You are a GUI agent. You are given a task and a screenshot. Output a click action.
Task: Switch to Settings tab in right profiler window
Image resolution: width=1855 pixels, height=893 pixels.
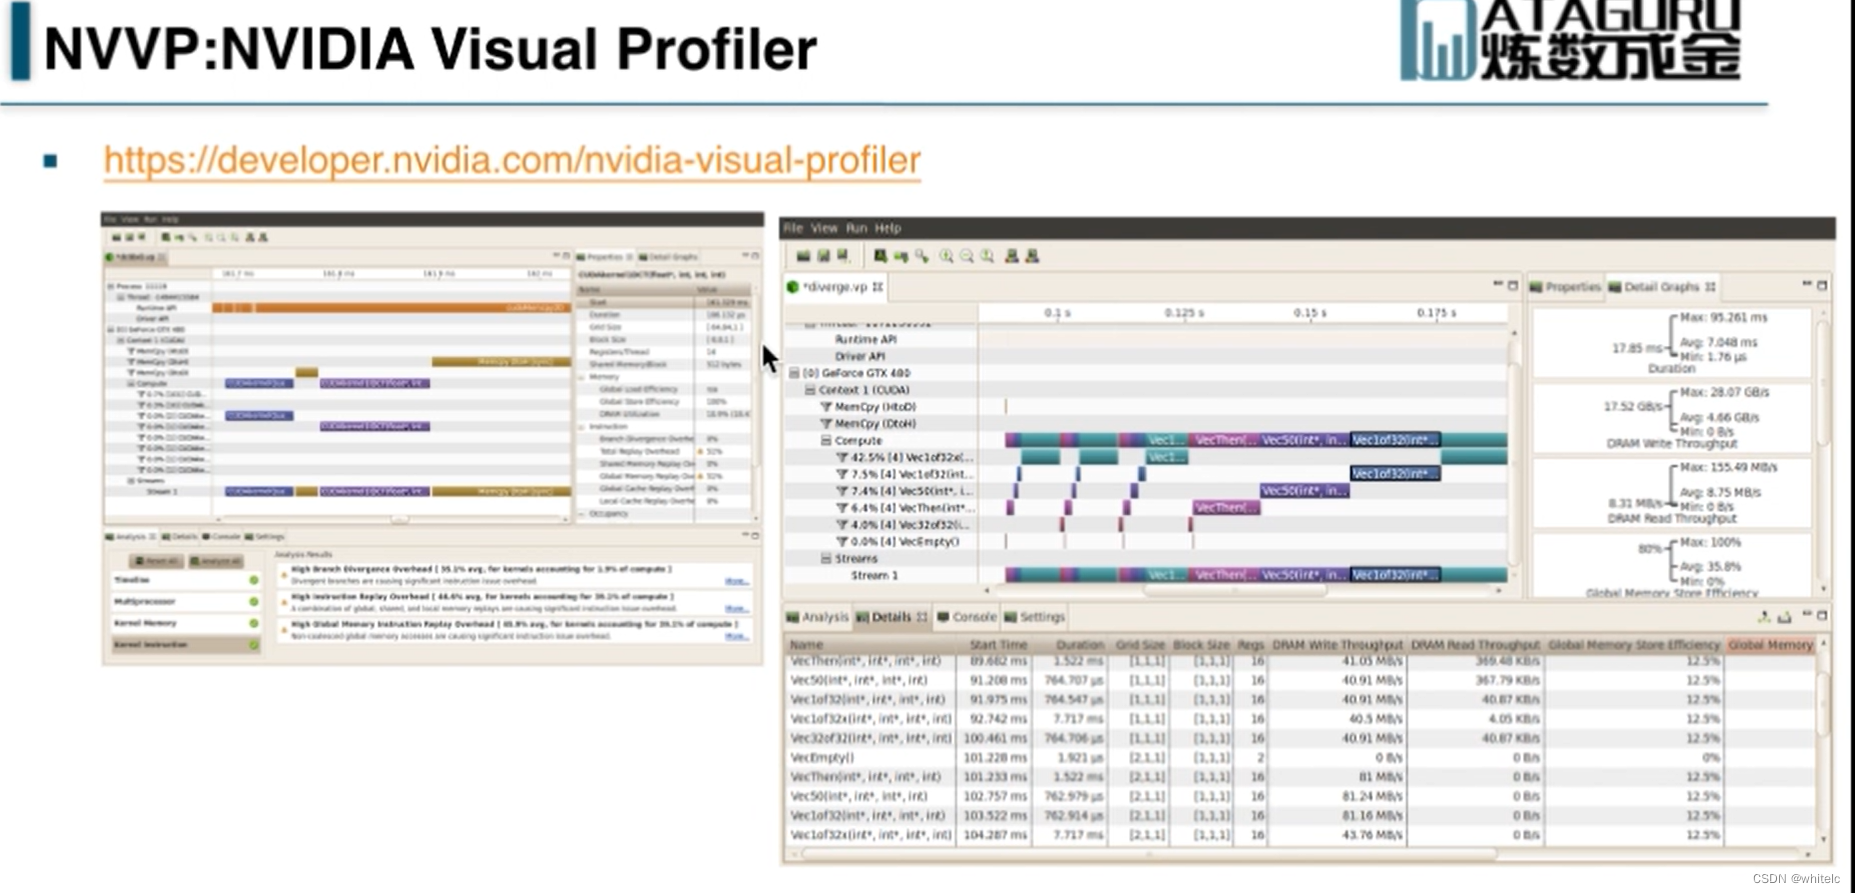pos(1035,617)
